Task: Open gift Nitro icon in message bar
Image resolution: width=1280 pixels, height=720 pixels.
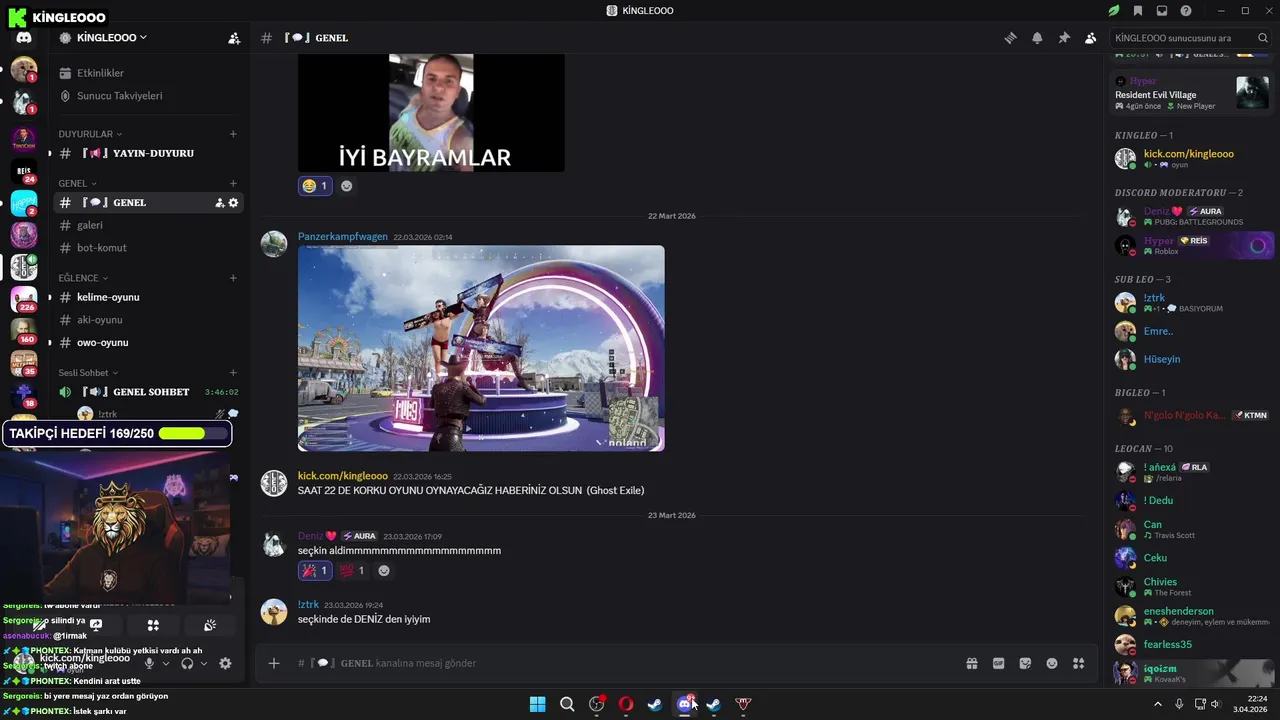Action: click(971, 663)
